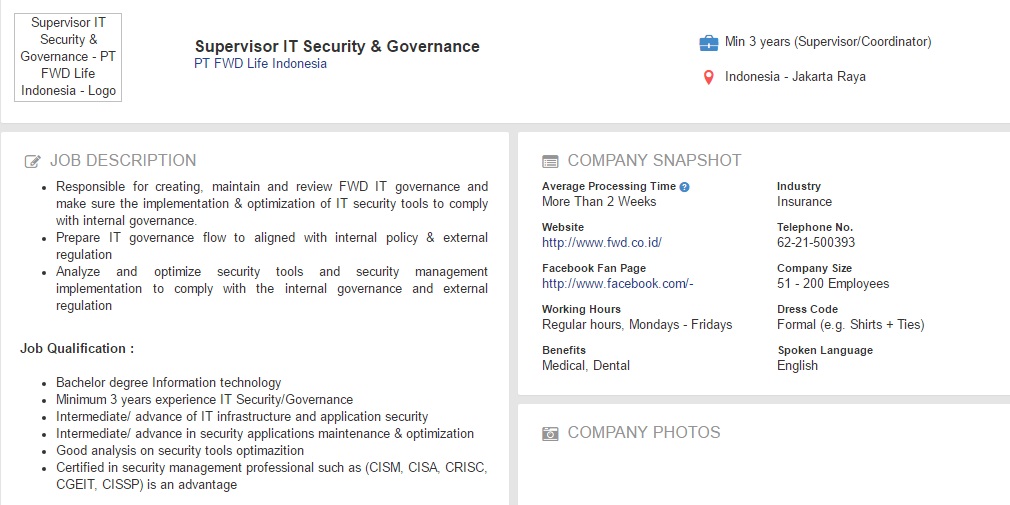Click the Average Processing Time label
The image size is (1010, 505).
point(609,187)
